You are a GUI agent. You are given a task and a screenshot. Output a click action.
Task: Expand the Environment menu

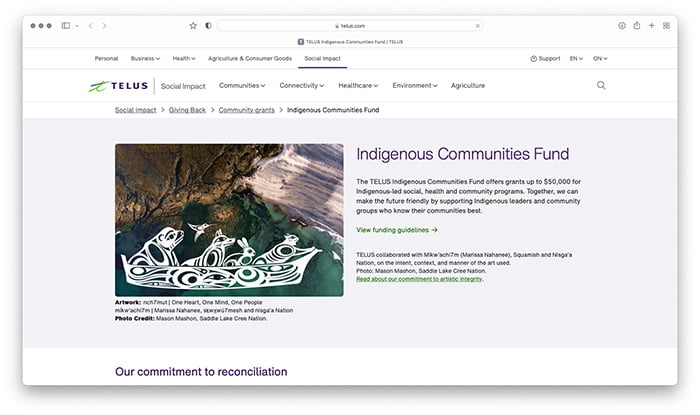[x=415, y=85]
